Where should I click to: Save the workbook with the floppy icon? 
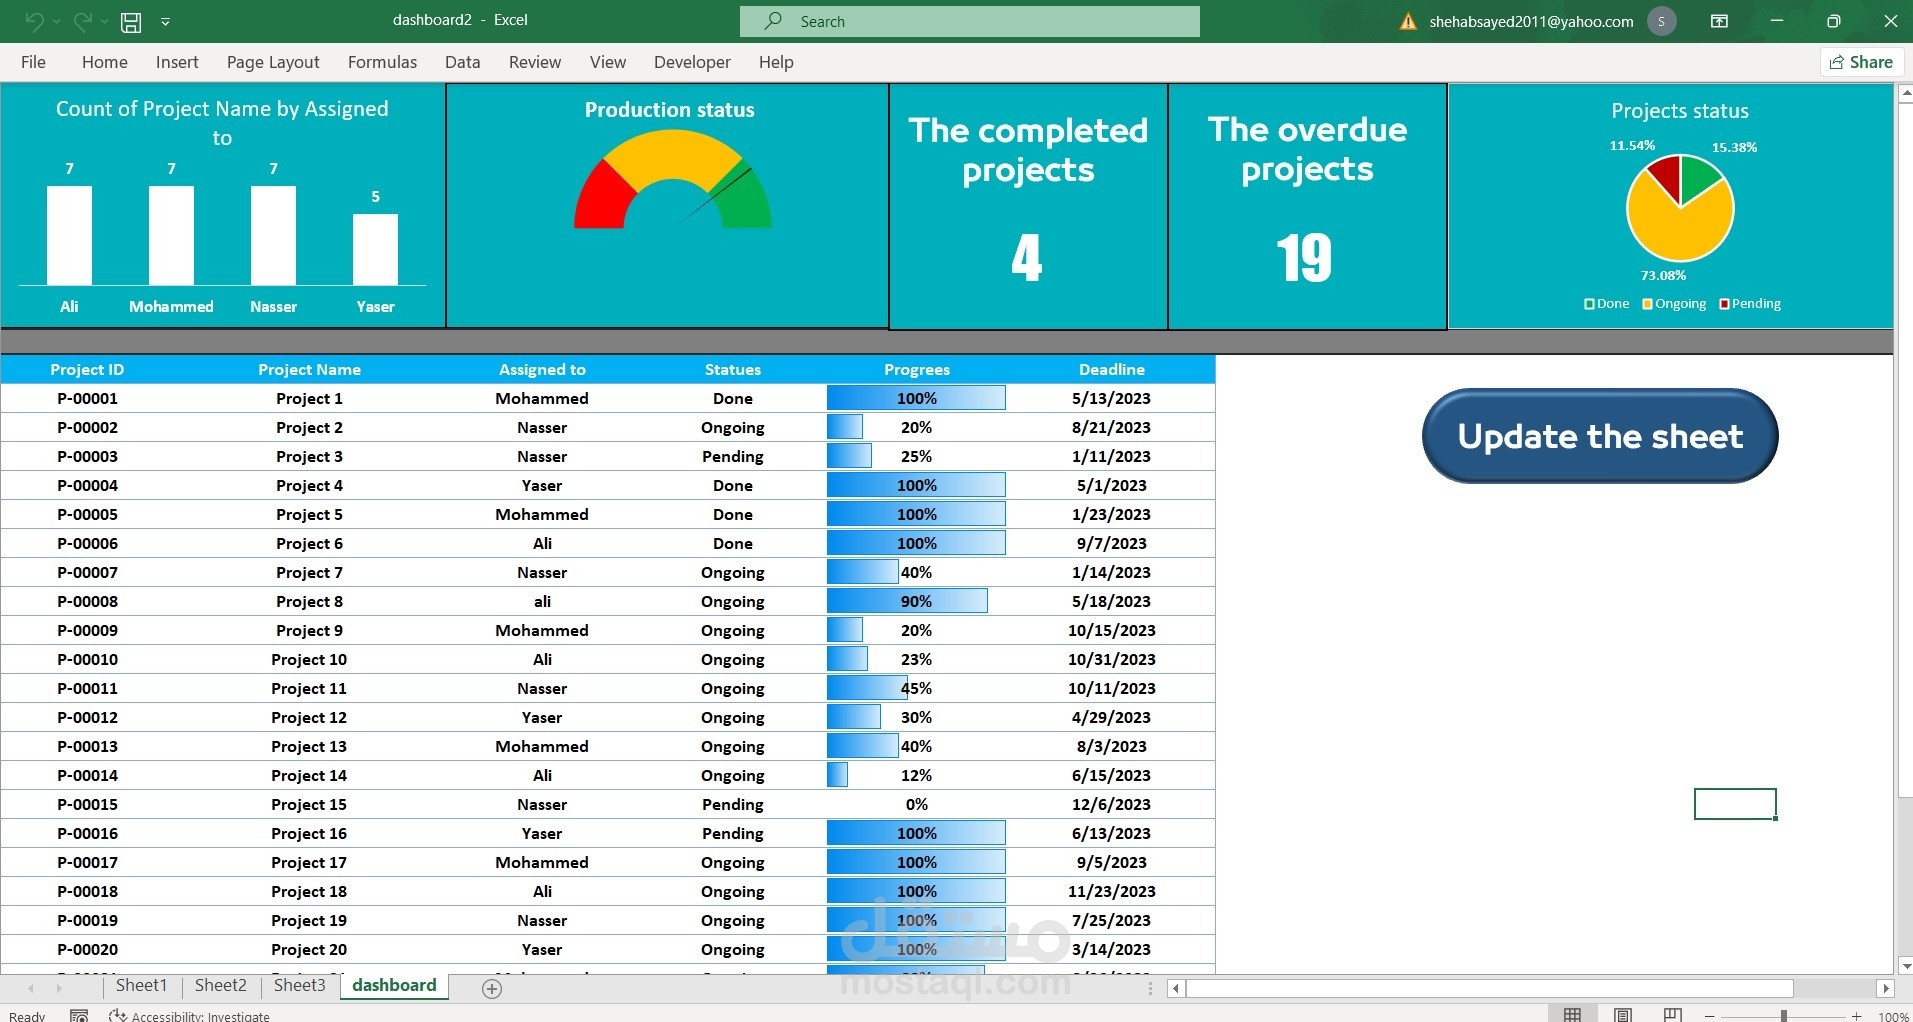pyautogui.click(x=131, y=21)
